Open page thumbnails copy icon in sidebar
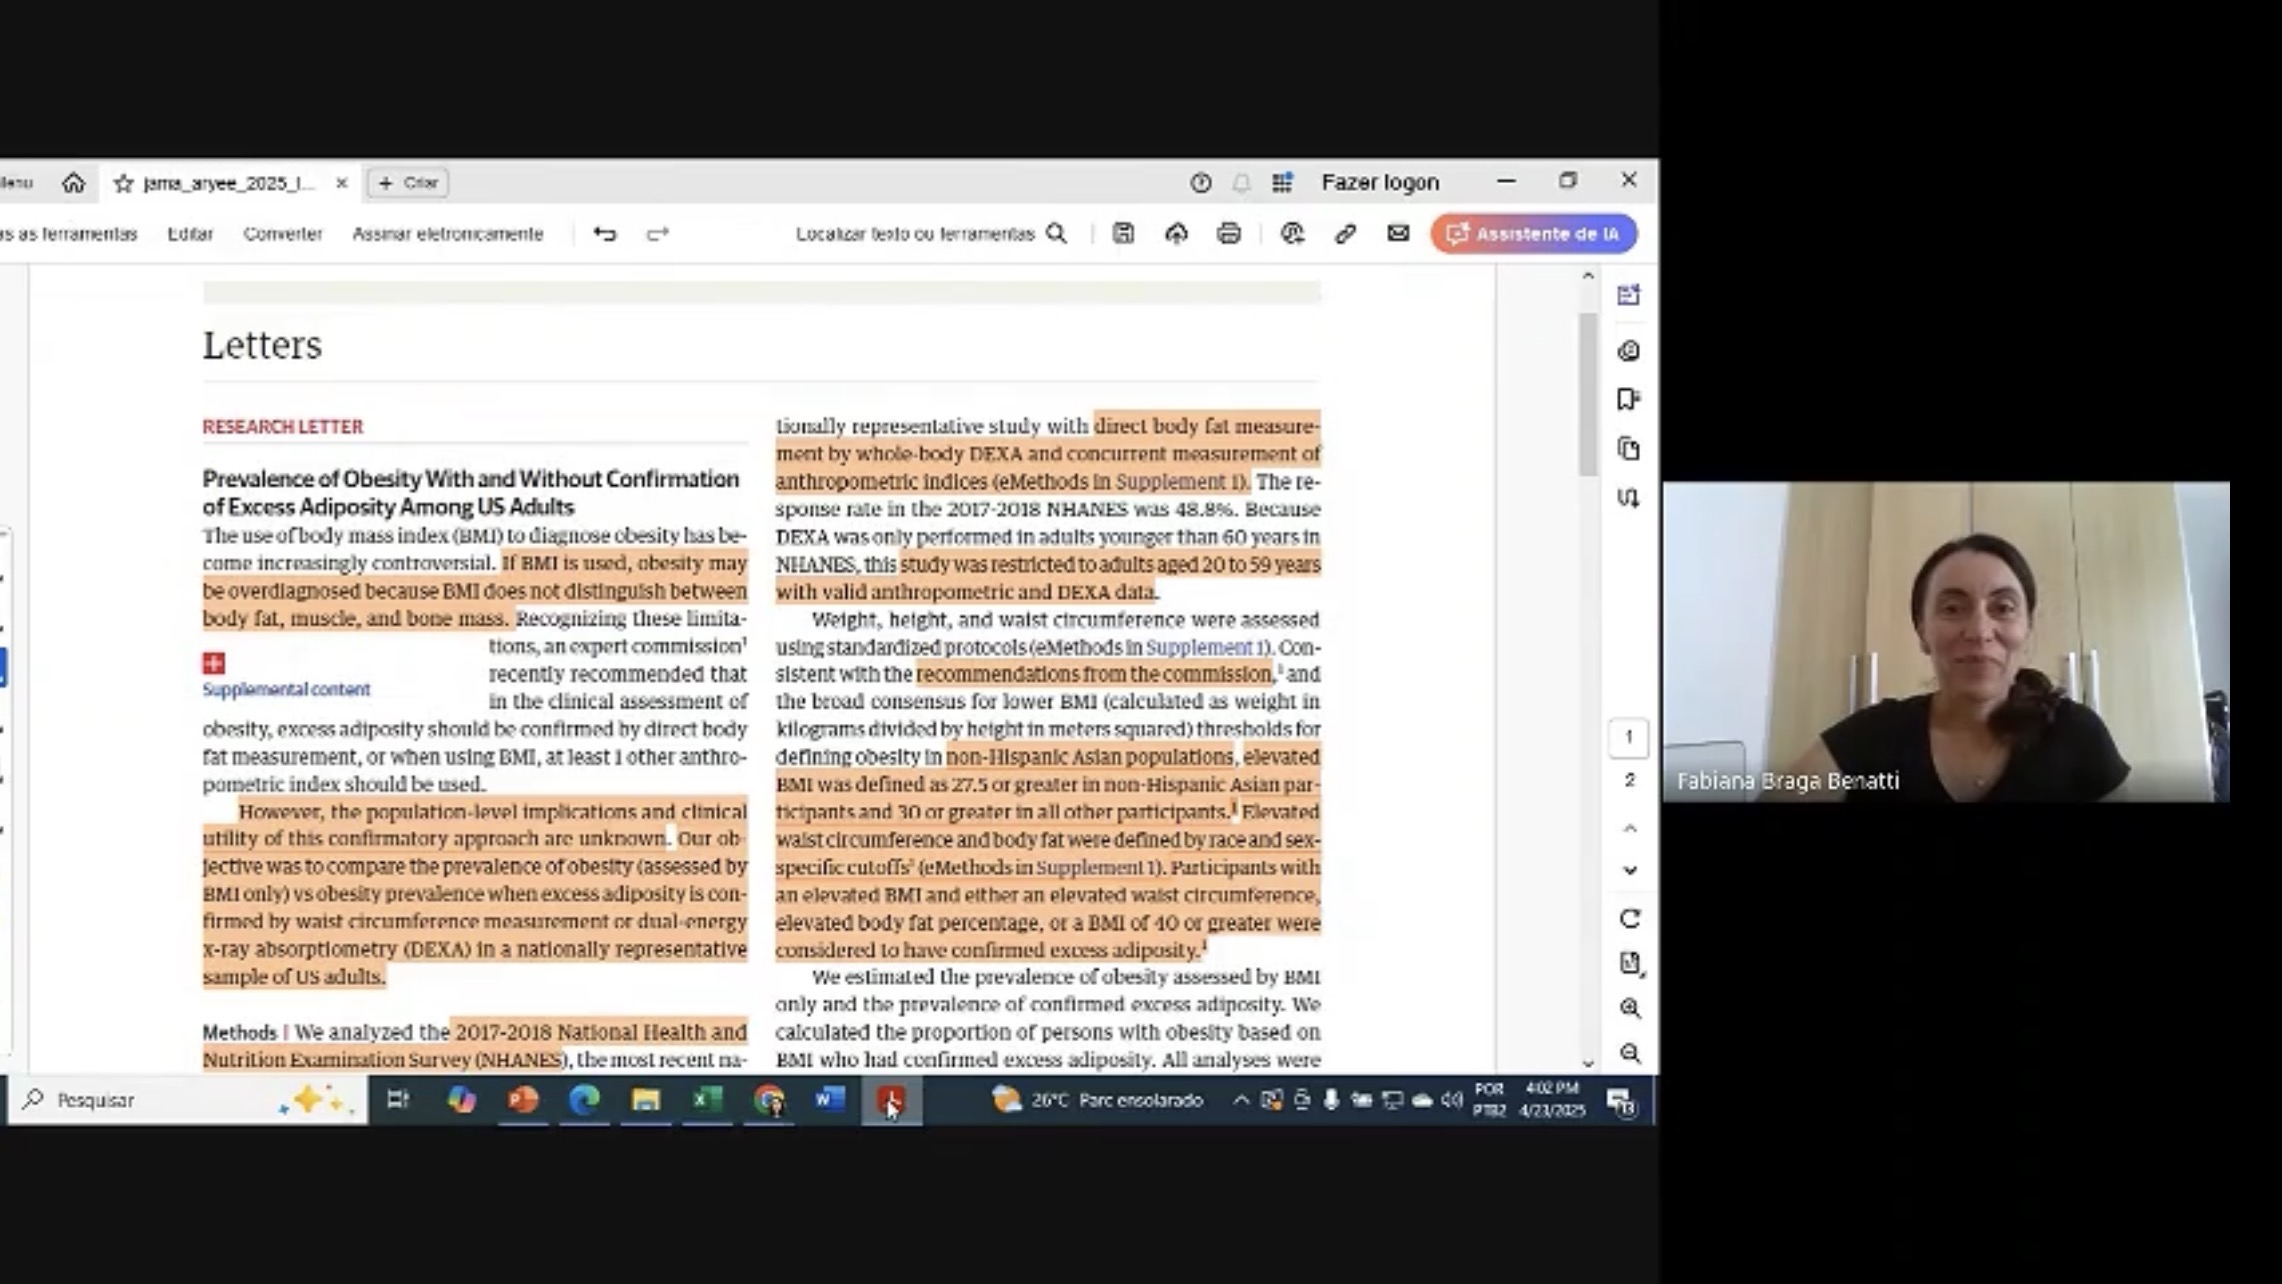 (x=1629, y=448)
